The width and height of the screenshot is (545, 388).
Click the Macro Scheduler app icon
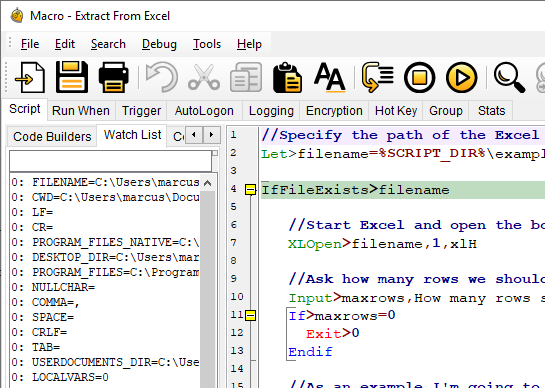click(17, 16)
